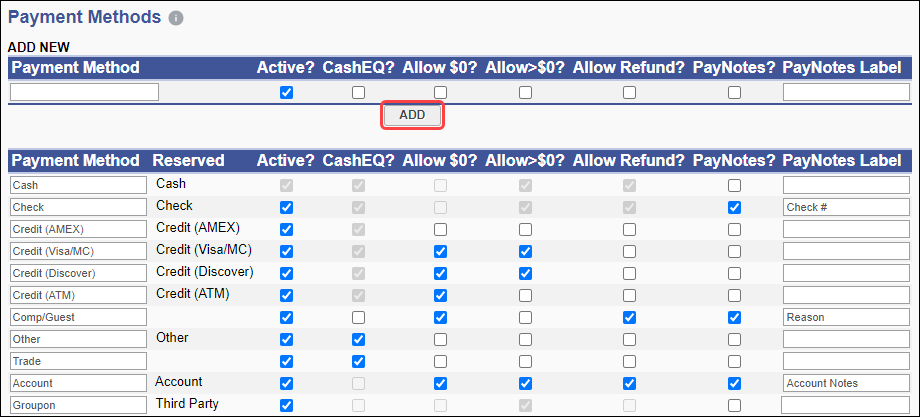
Task: Uncheck Allow>$0 for Credit (Discover)
Action: point(525,273)
